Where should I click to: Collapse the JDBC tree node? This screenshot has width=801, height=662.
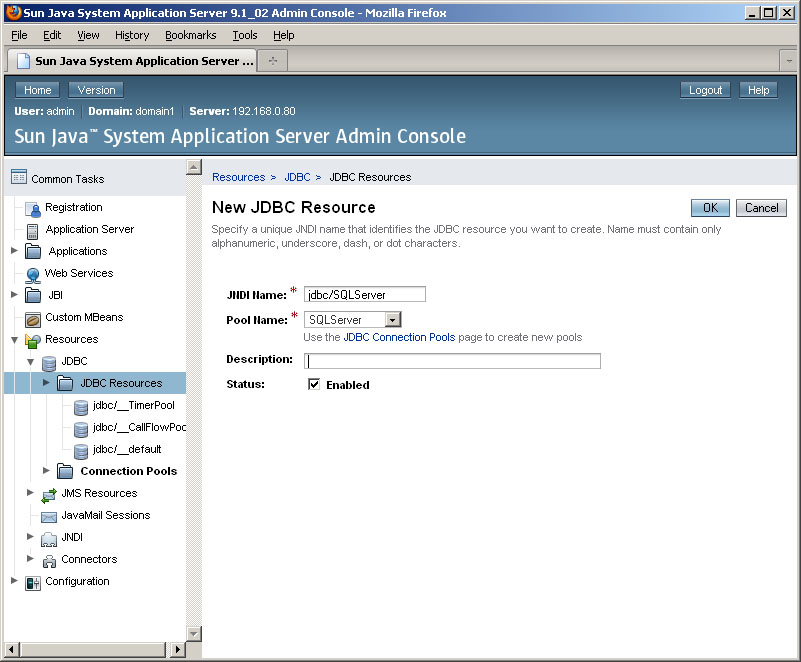[x=31, y=361]
